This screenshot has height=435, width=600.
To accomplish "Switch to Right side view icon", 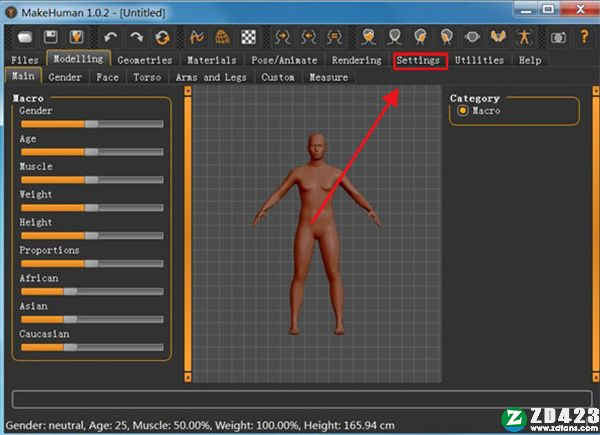I will [x=421, y=37].
